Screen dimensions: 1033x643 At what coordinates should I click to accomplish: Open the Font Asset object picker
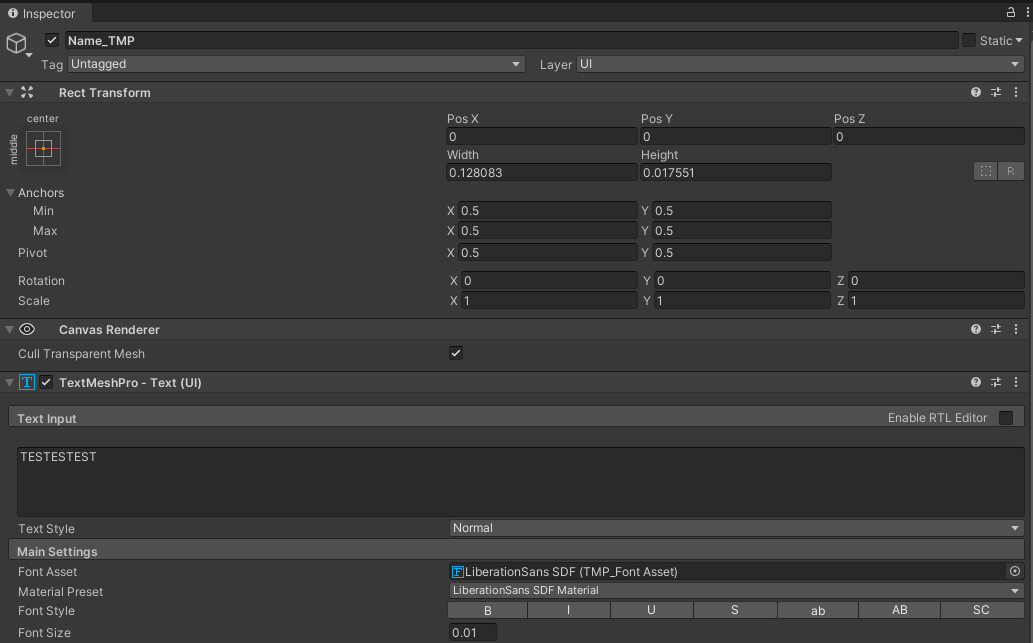click(x=1017, y=571)
